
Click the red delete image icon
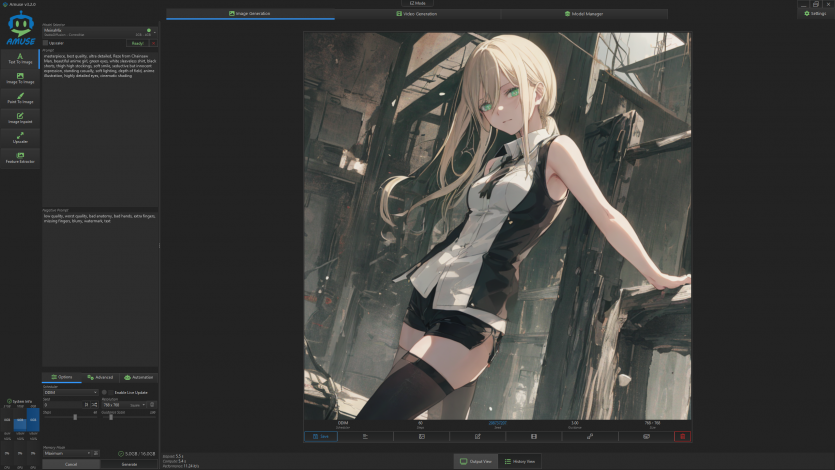click(683, 436)
